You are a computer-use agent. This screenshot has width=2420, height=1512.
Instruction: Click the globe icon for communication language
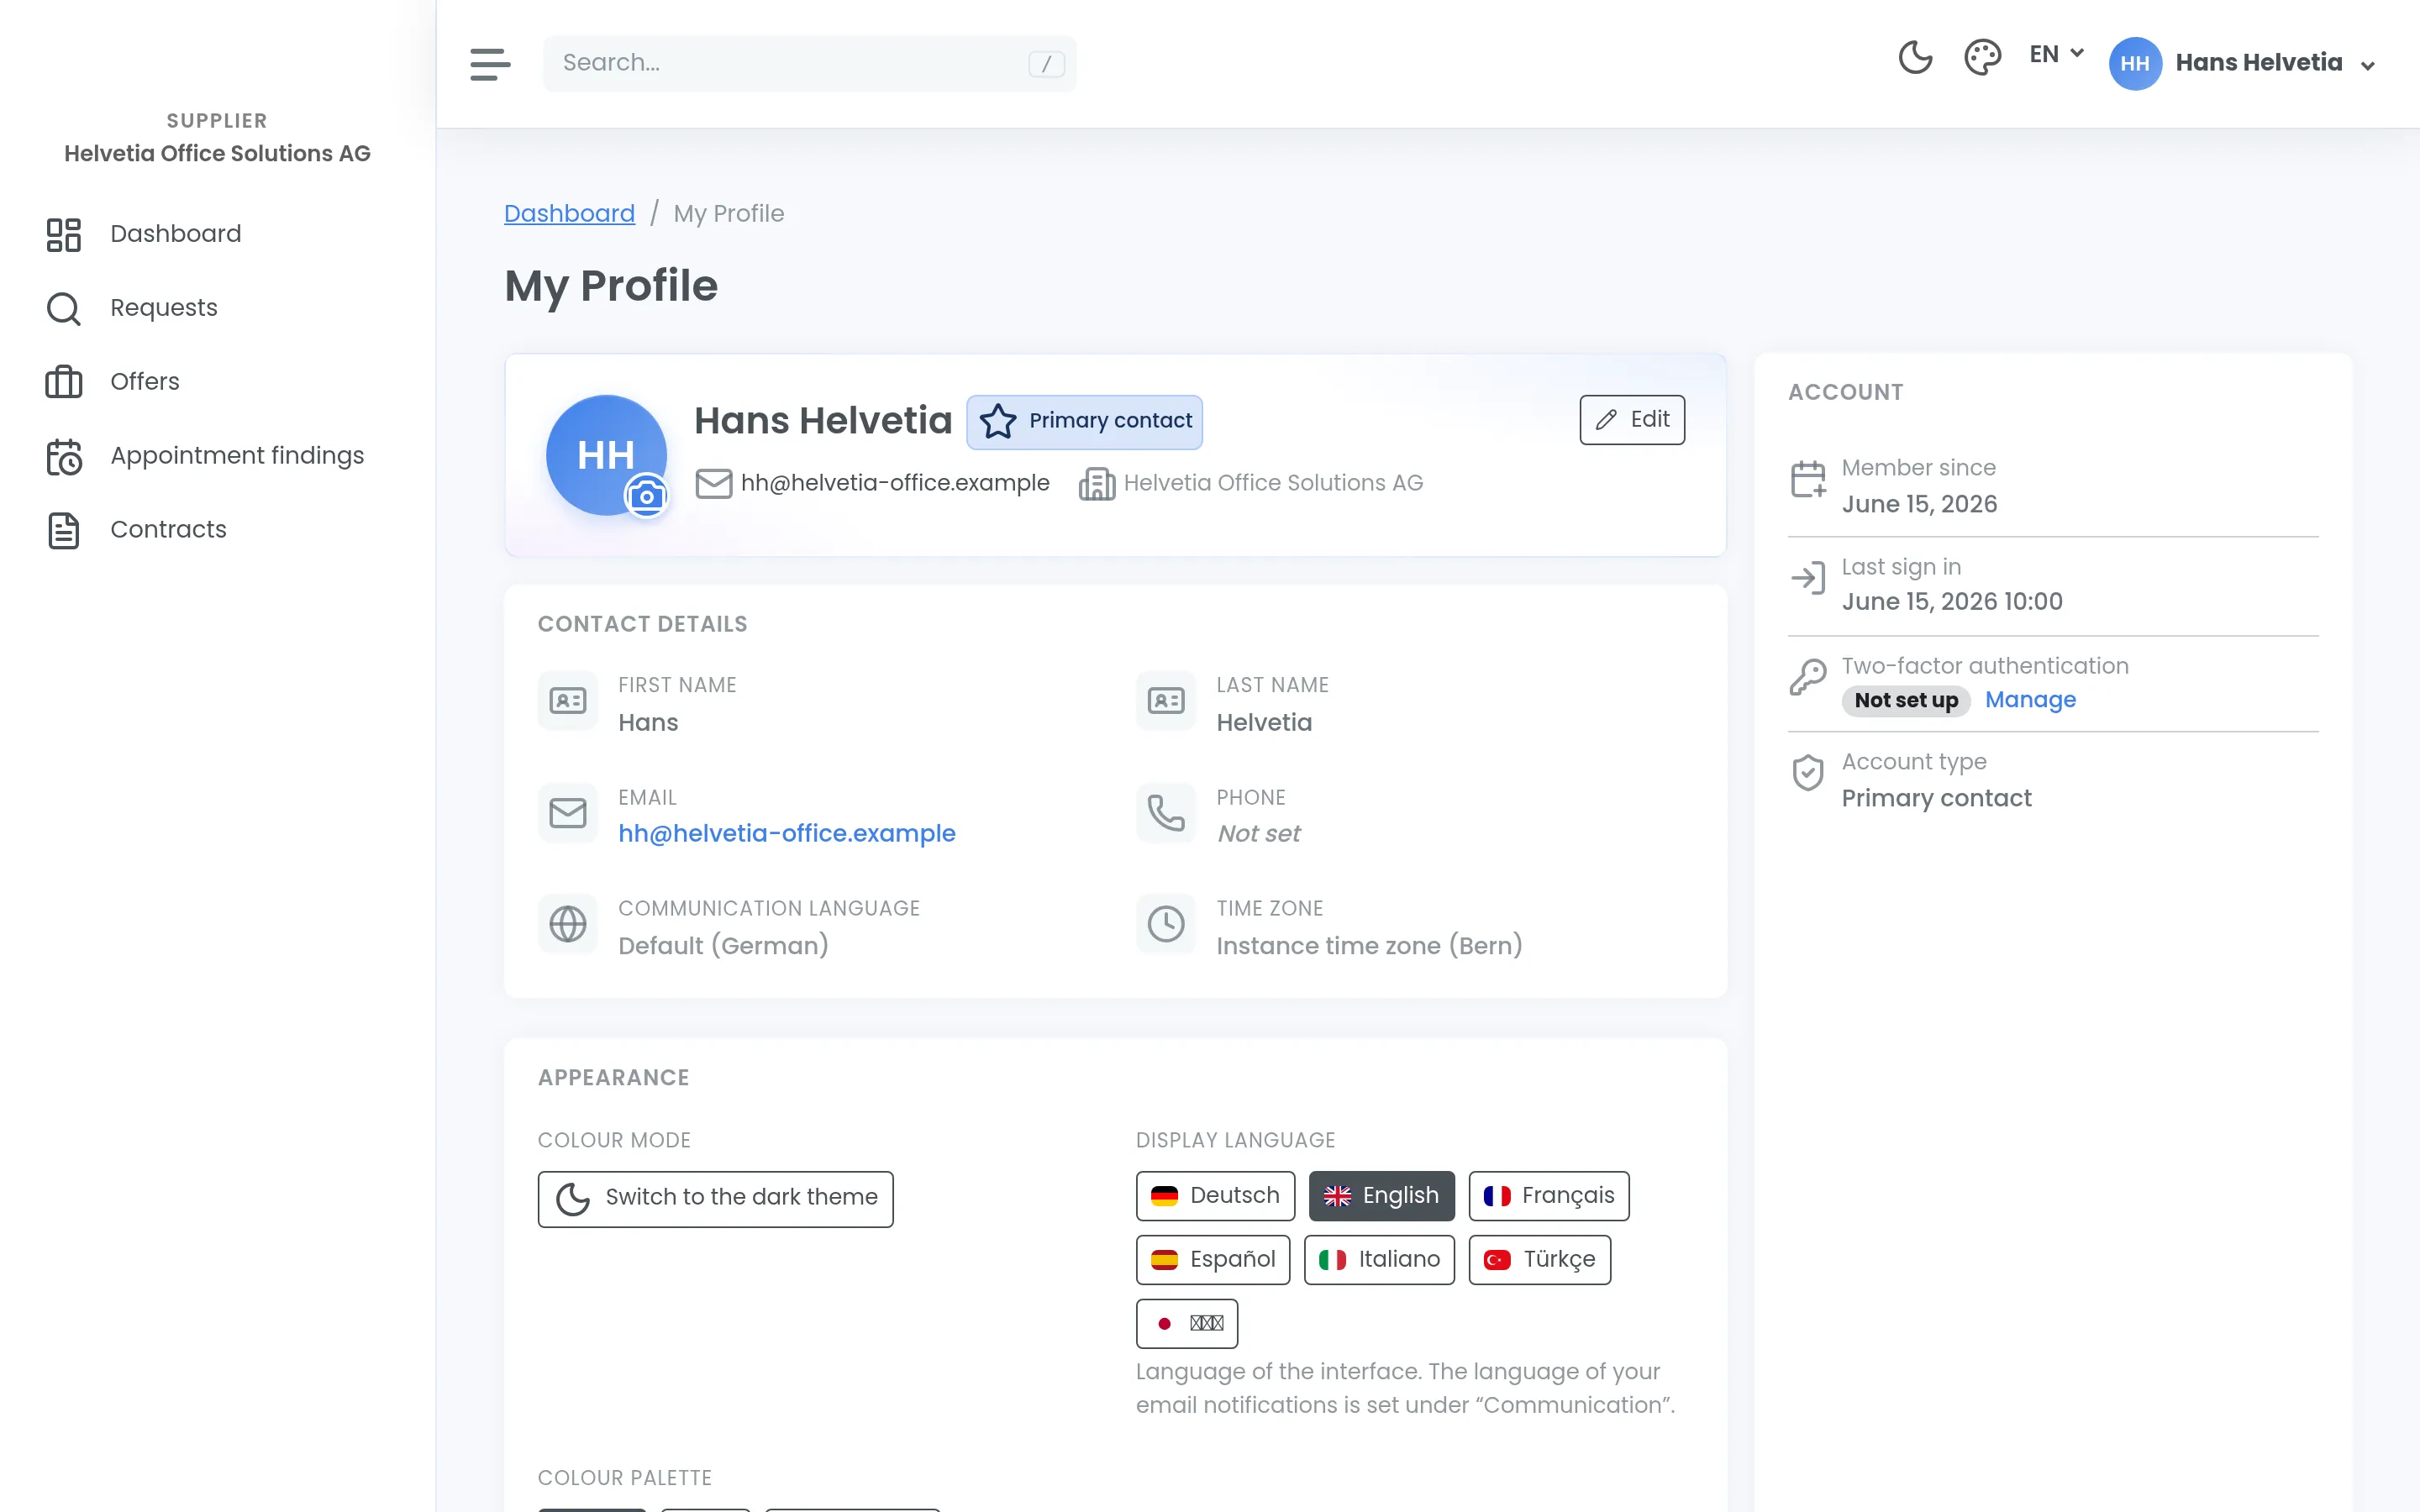coord(568,924)
